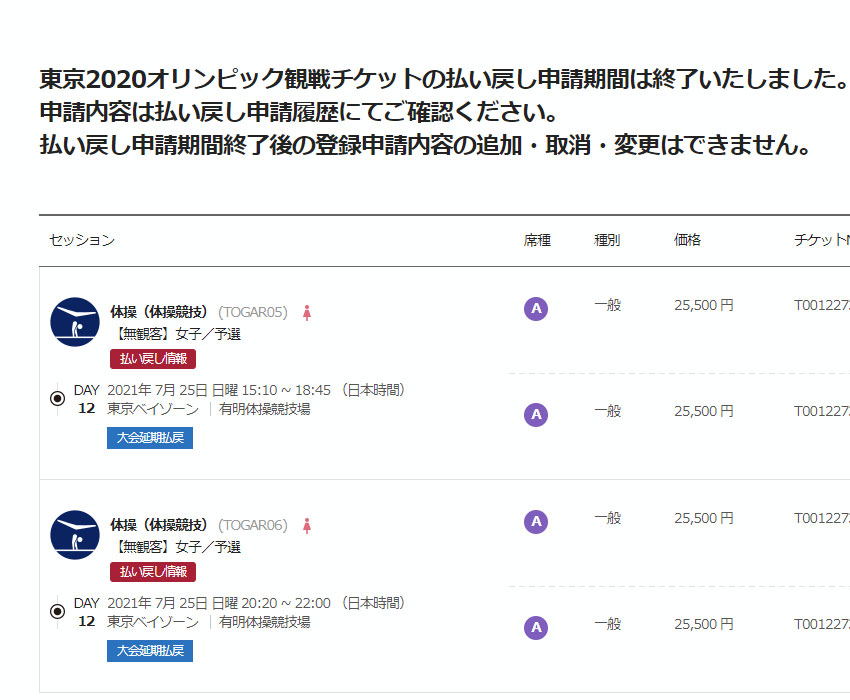Click first 25,500 円 price in TOGAR05
850x700 pixels.
tap(704, 305)
